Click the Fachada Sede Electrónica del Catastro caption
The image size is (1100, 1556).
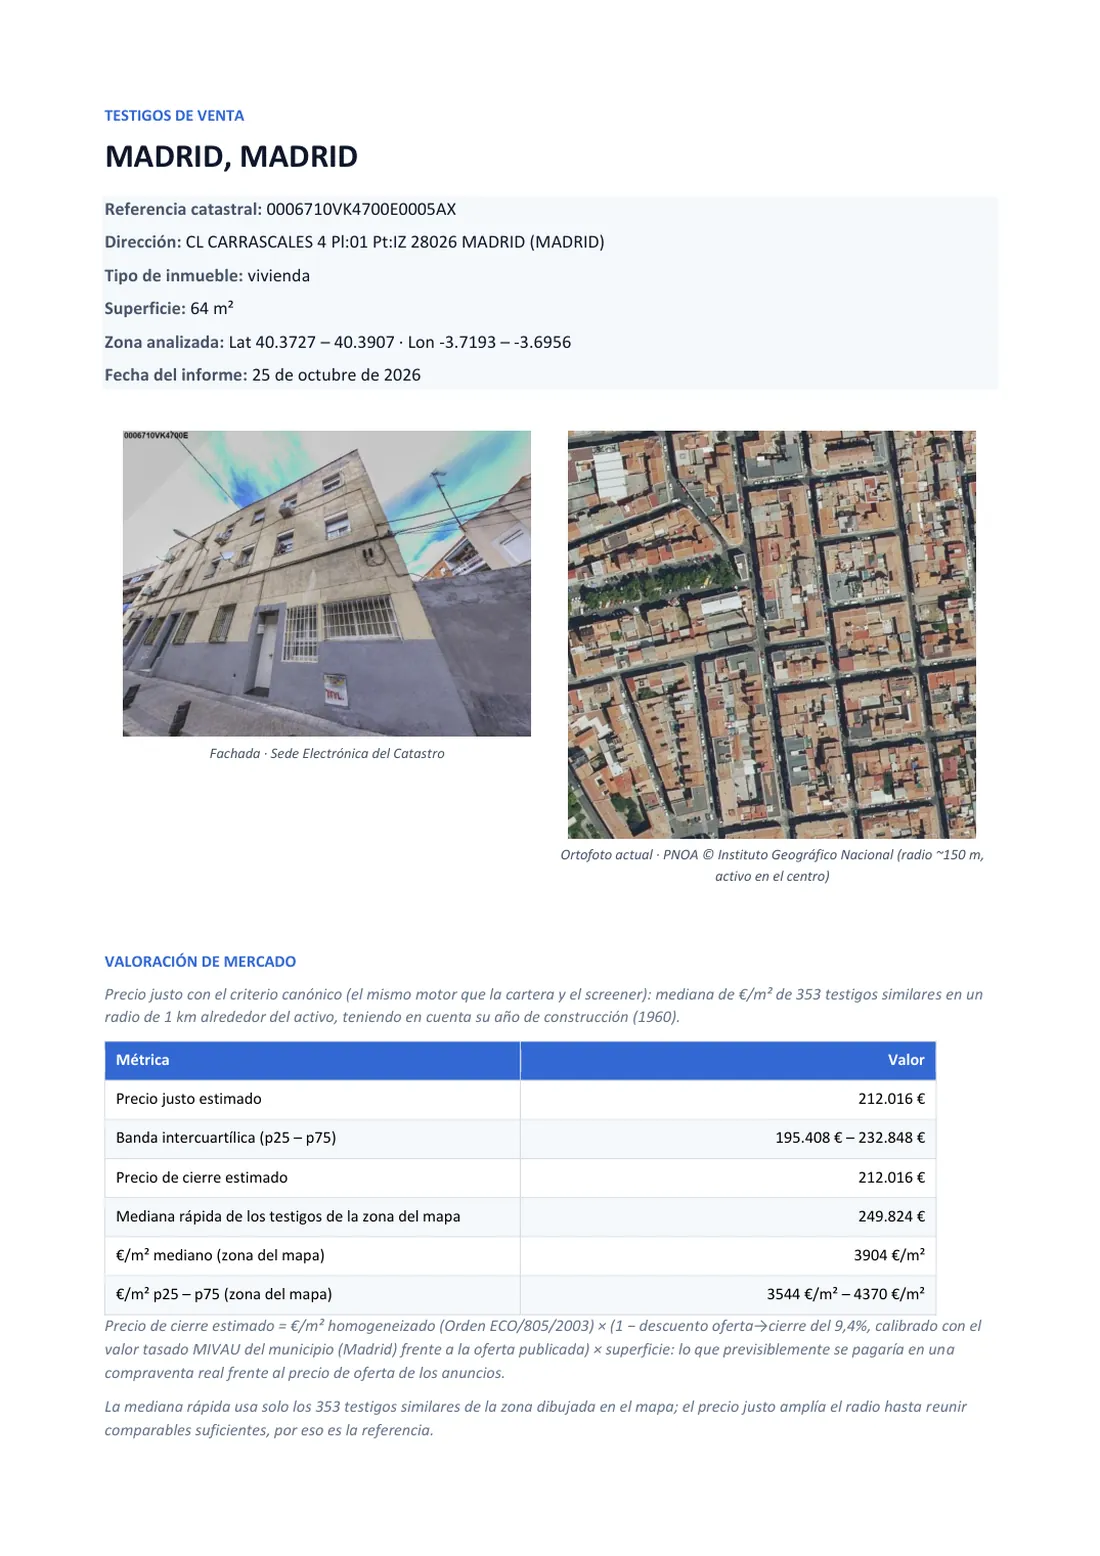point(327,754)
